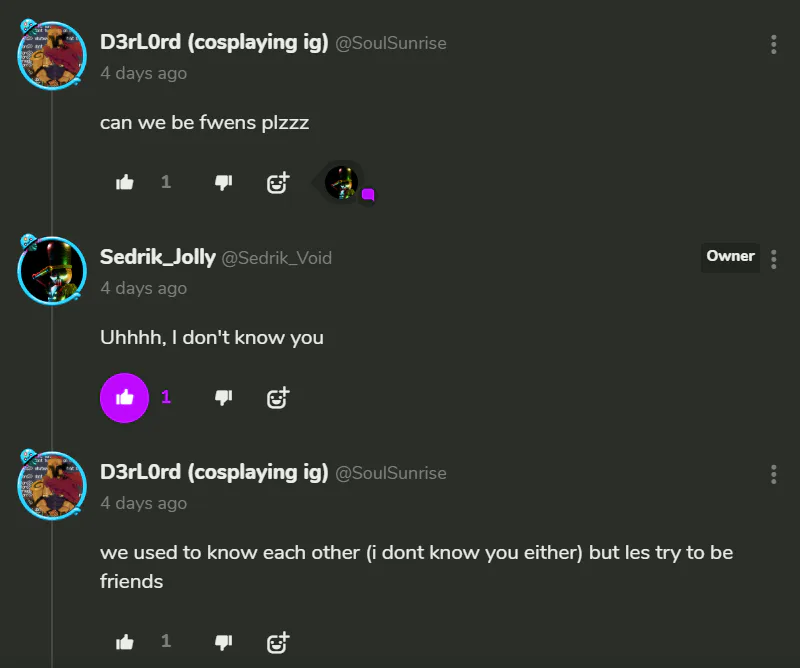Open the reply avatar bubble under first comment
The height and width of the screenshot is (668, 800).
(x=343, y=182)
